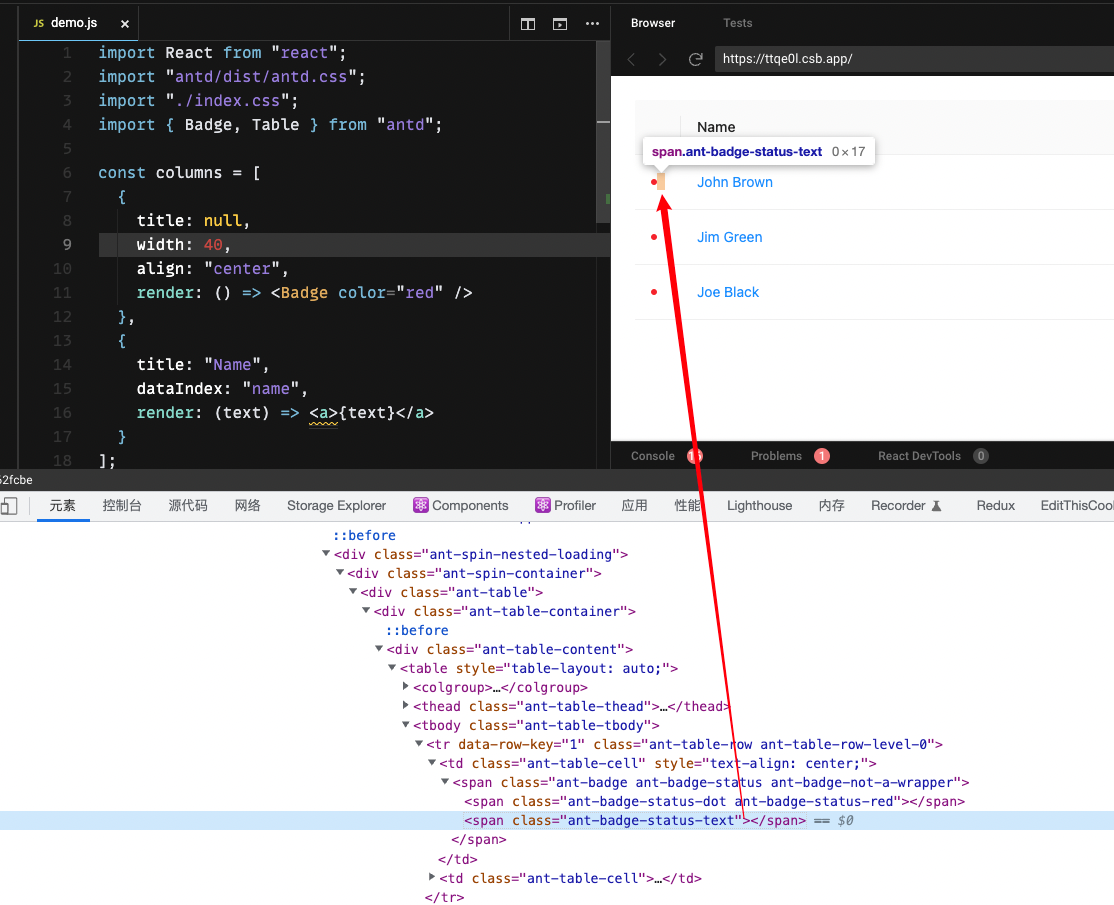Expand the colgroup element node
The image size is (1114, 905).
click(406, 686)
